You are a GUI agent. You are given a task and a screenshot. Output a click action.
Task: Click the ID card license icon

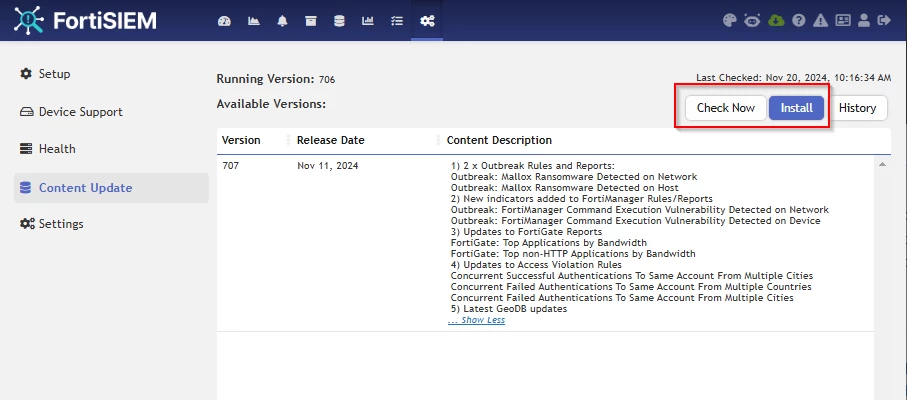(843, 21)
